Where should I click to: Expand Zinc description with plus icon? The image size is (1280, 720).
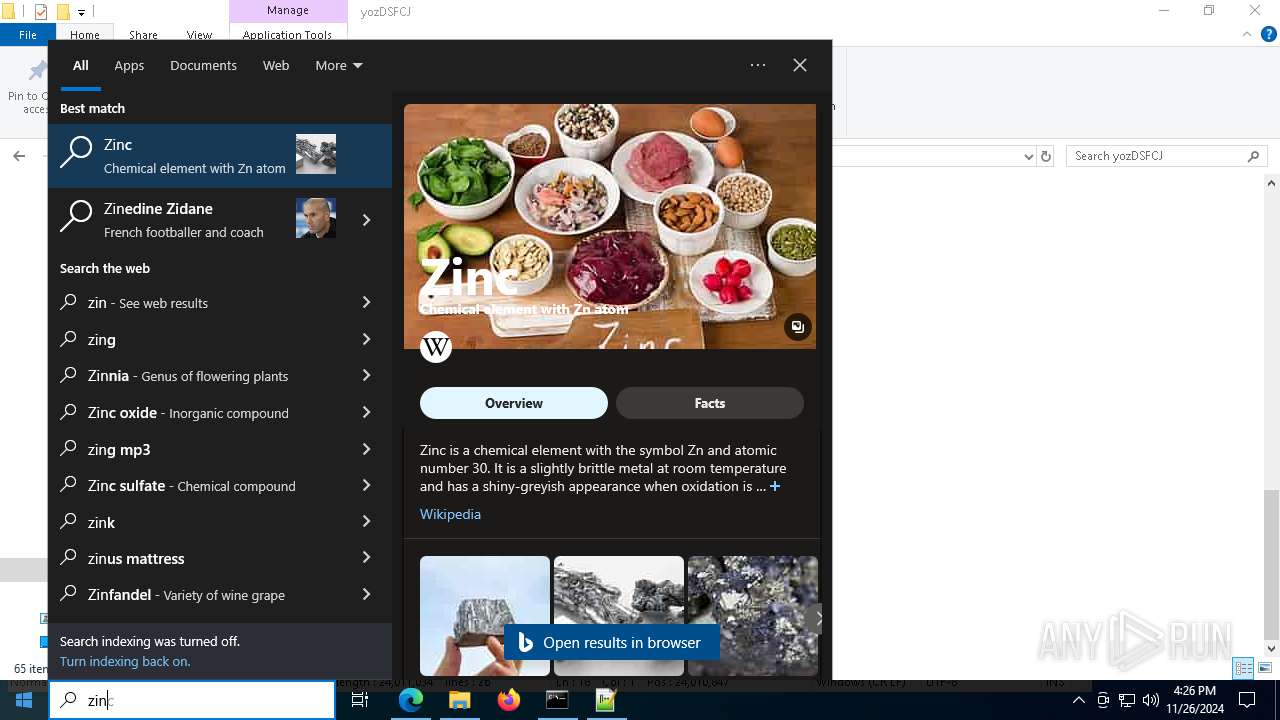(775, 486)
